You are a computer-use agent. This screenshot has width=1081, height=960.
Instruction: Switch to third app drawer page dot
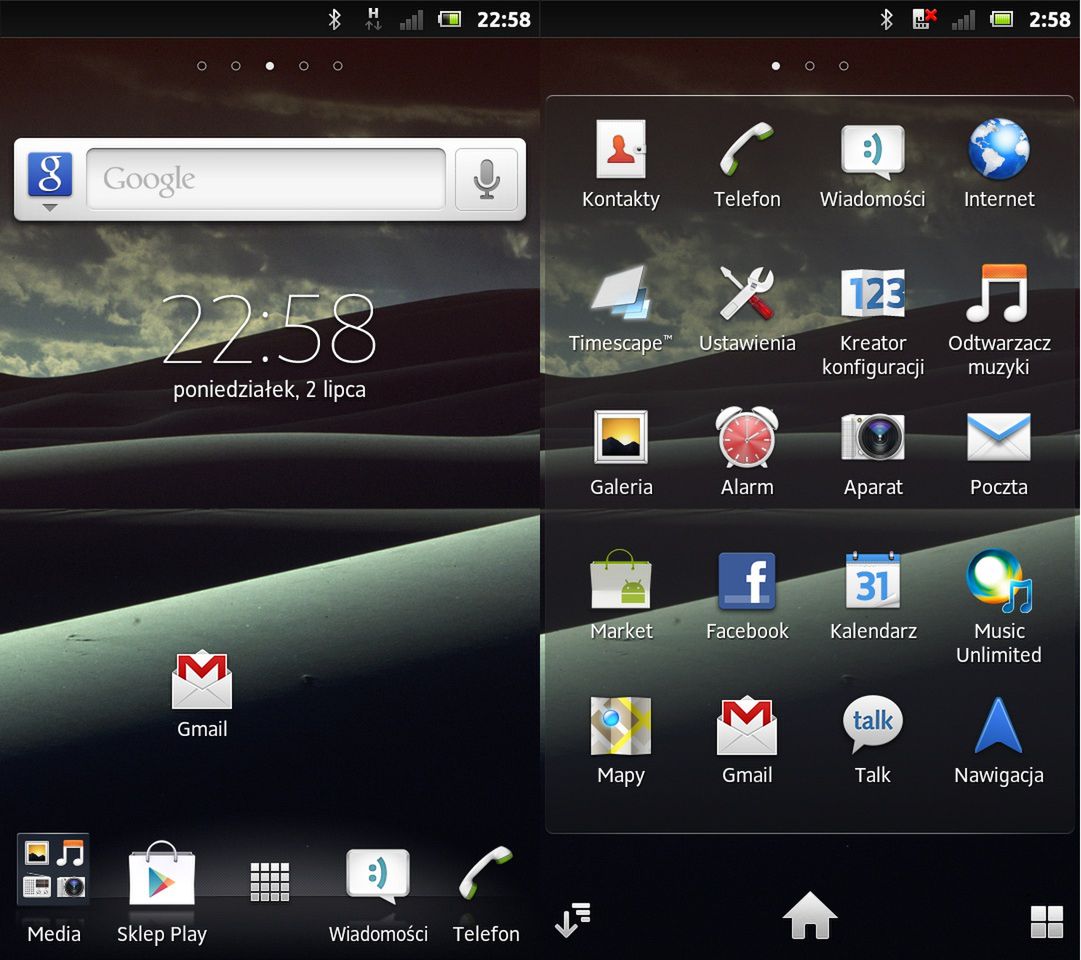tap(844, 66)
